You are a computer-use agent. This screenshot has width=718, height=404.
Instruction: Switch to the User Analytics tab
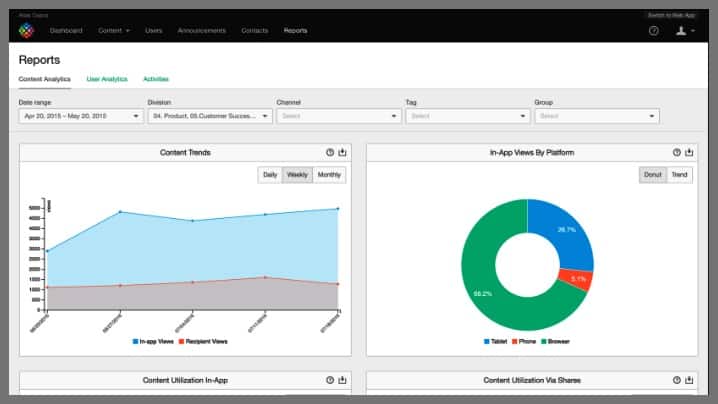[107, 78]
